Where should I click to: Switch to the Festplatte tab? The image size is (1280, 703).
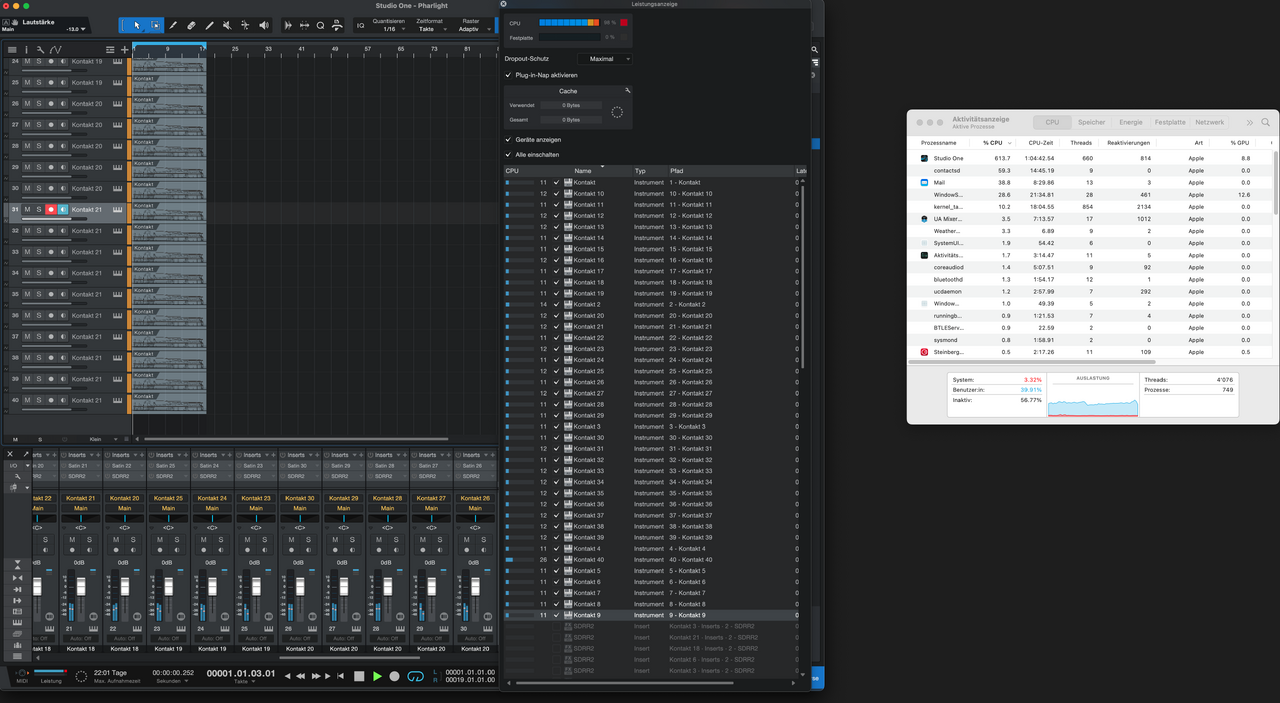[1170, 122]
